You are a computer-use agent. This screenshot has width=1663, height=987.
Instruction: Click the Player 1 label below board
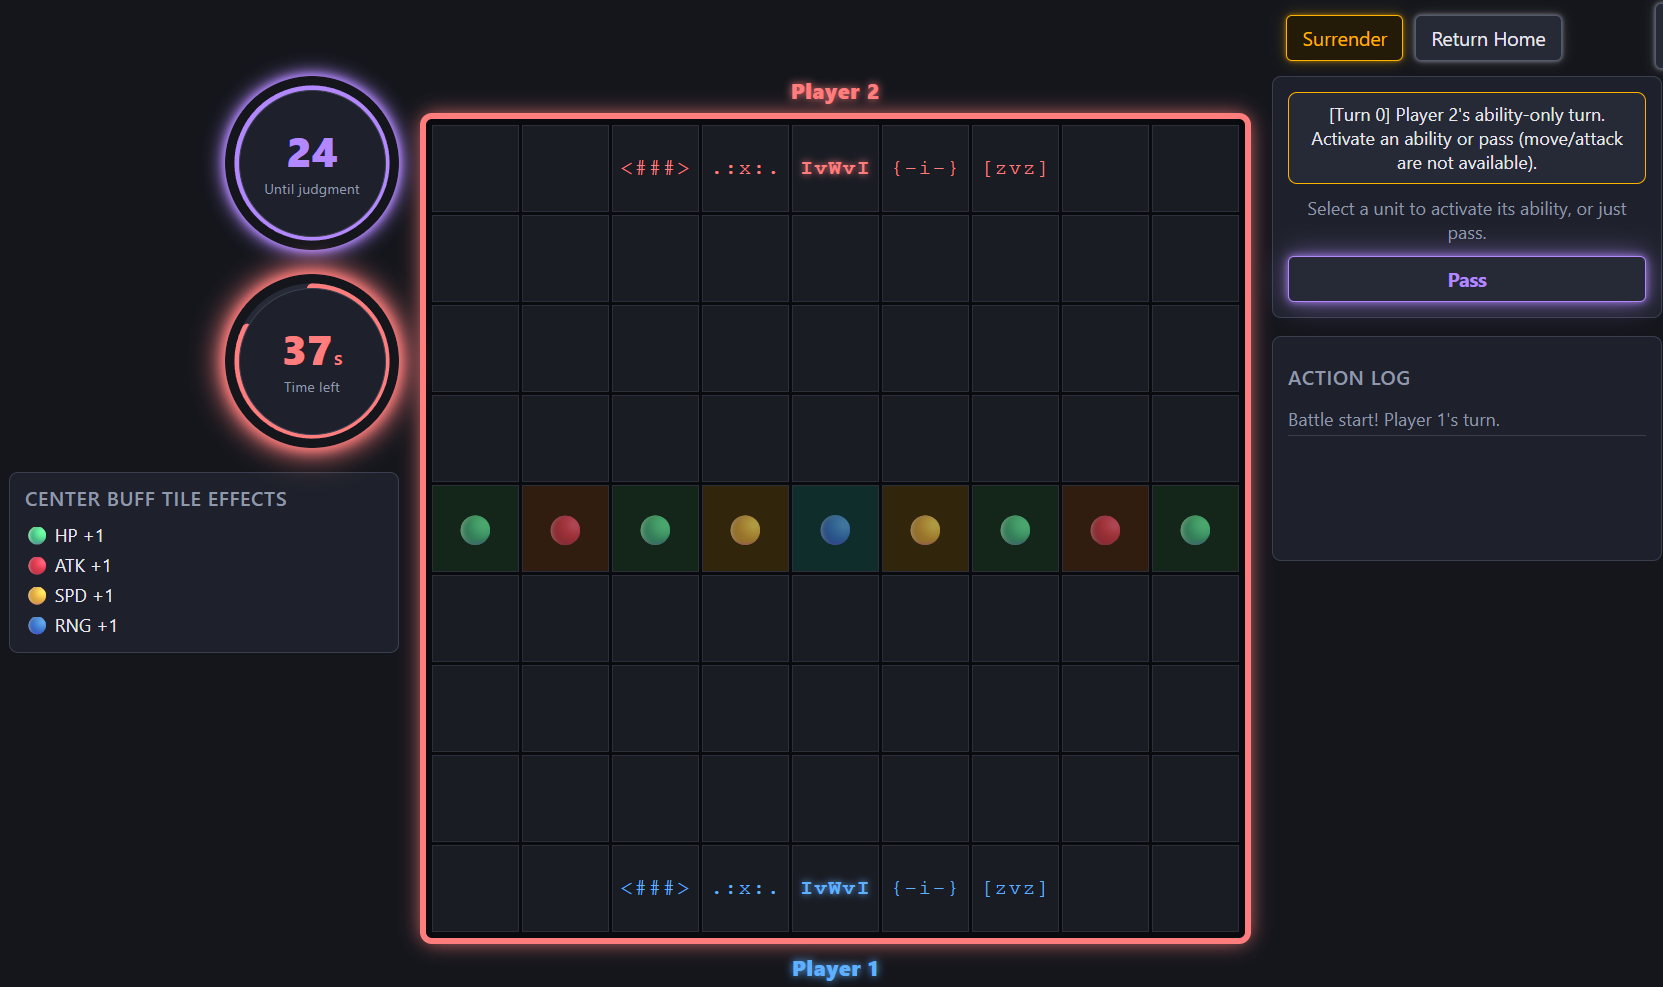[835, 968]
